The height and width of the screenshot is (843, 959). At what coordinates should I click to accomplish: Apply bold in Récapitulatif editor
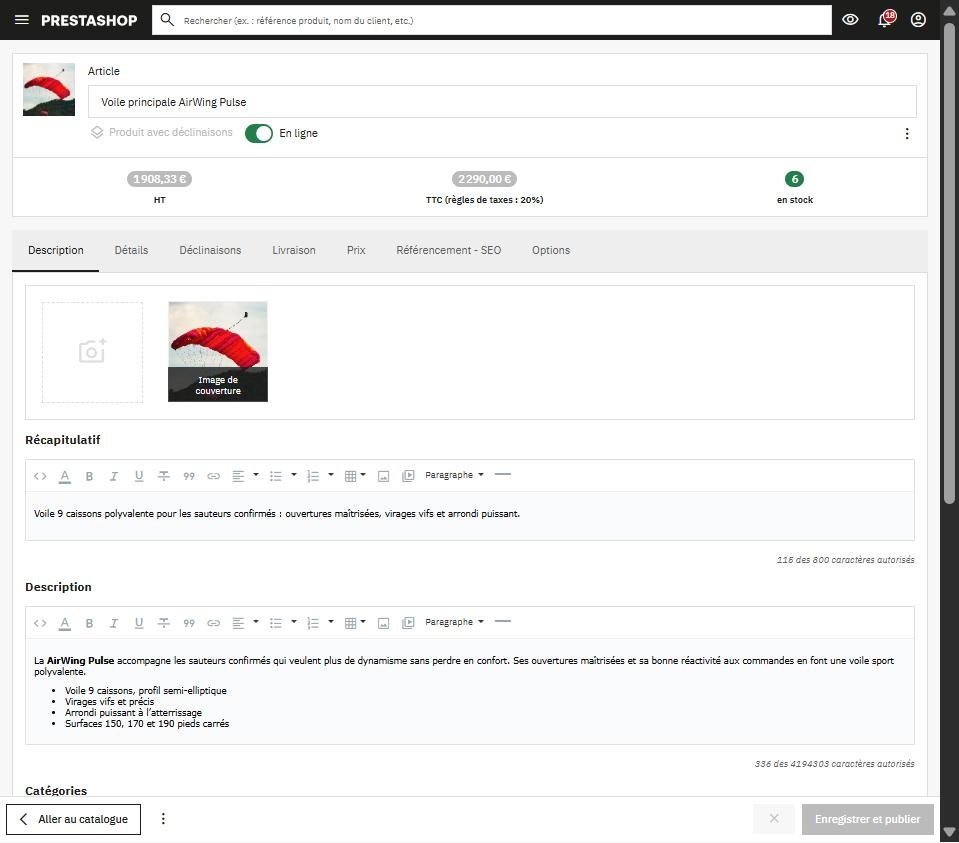pyautogui.click(x=89, y=476)
